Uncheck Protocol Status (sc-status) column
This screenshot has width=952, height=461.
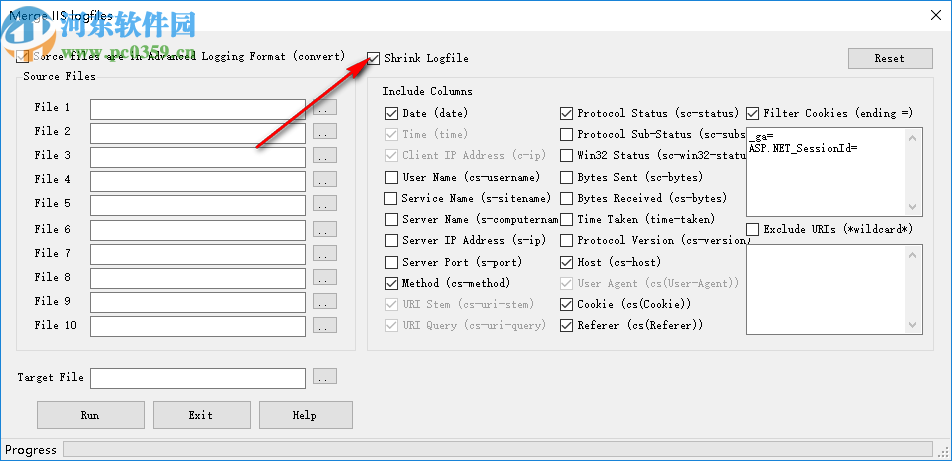pos(566,113)
